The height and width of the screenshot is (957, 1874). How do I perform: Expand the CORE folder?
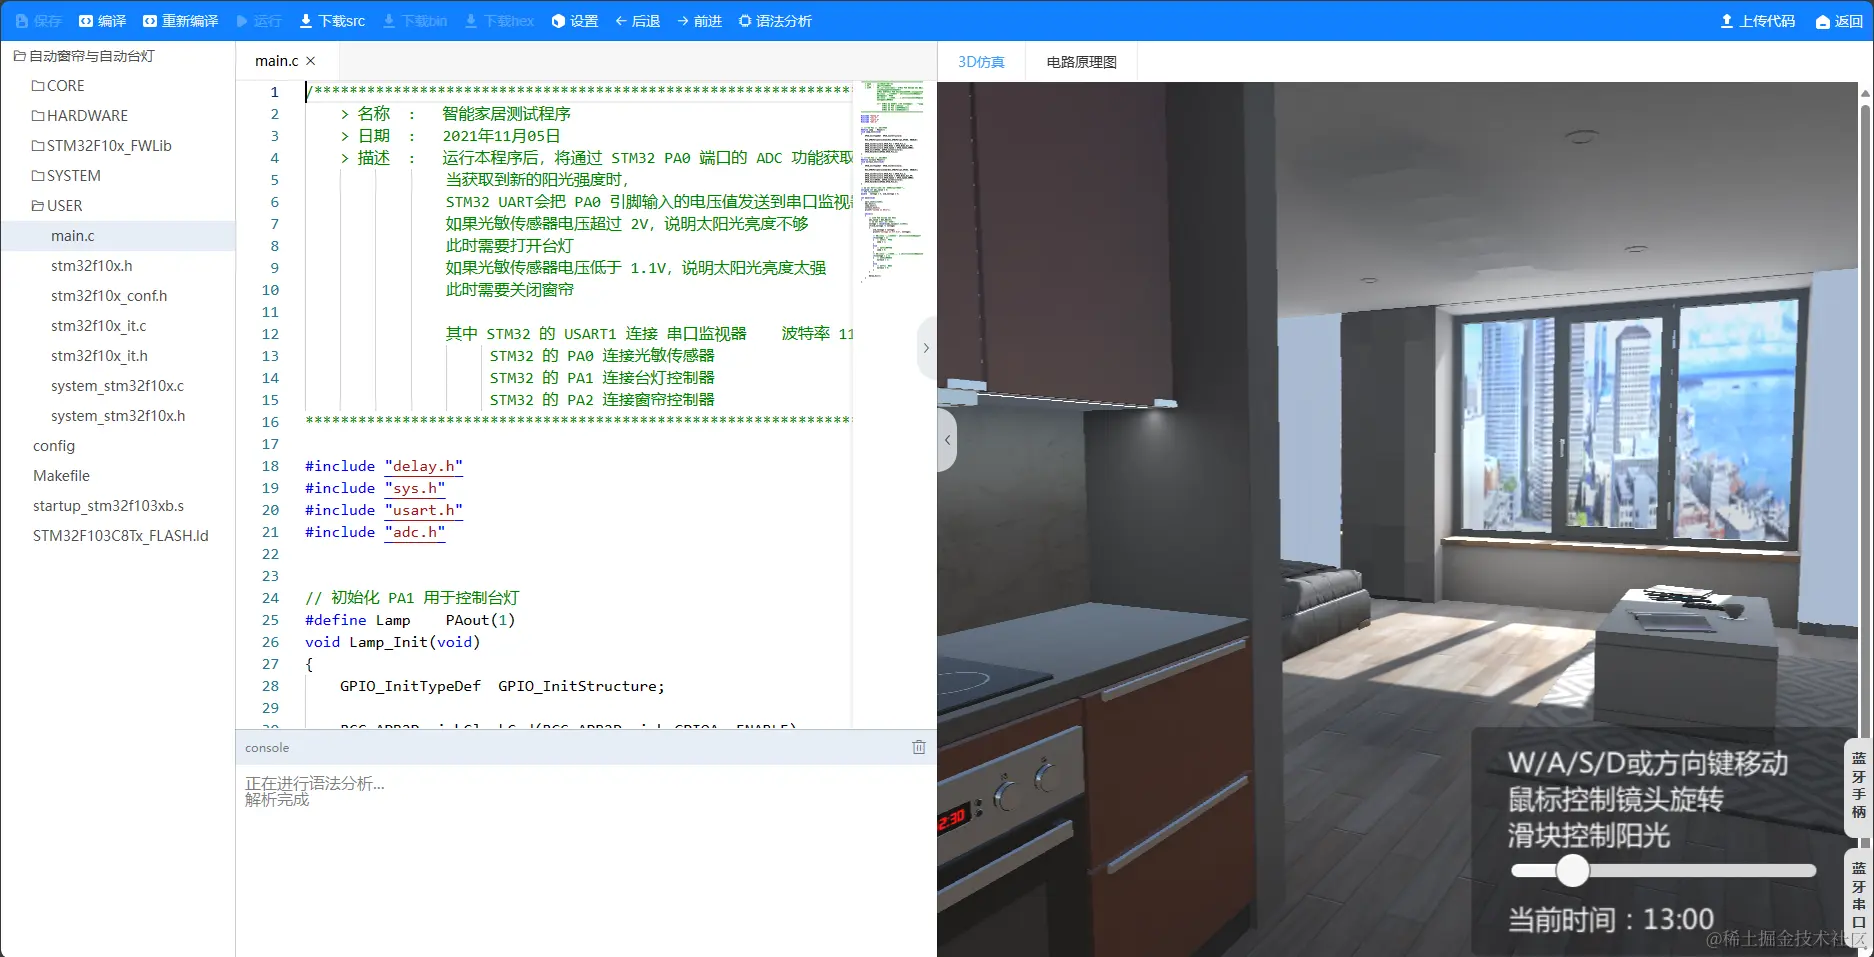(58, 86)
